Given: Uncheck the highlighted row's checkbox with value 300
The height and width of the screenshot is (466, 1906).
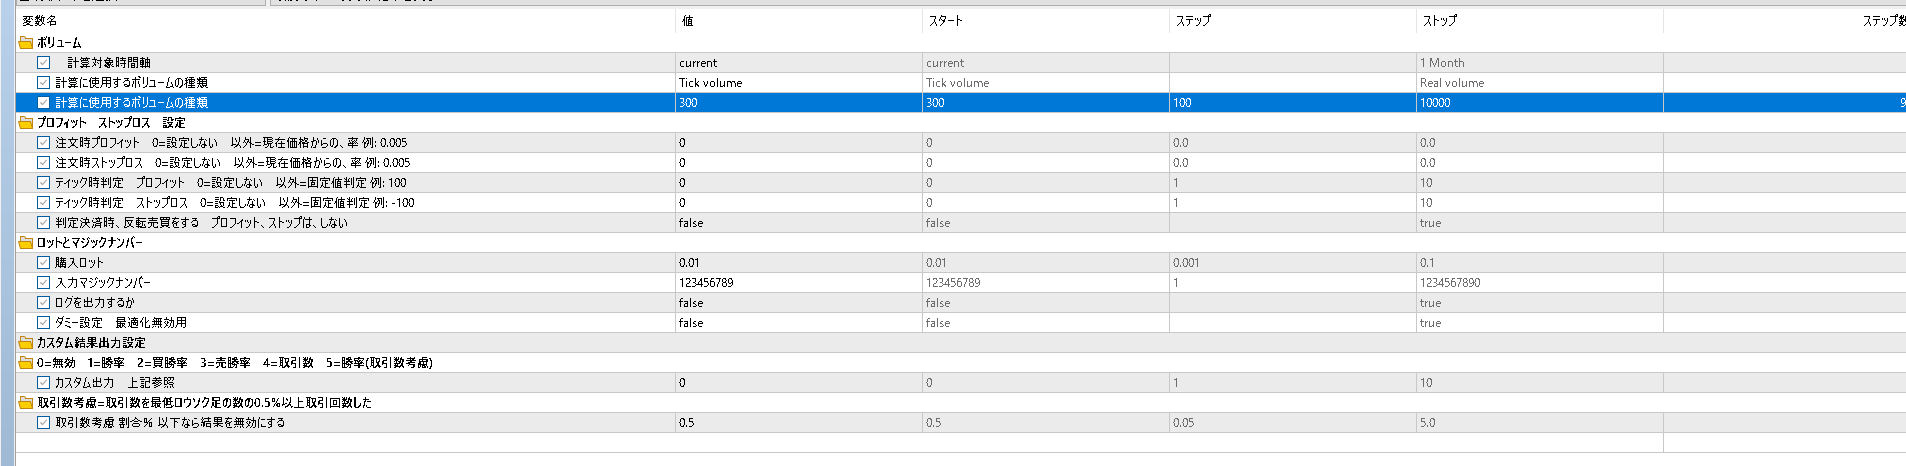Looking at the screenshot, I should tap(44, 103).
